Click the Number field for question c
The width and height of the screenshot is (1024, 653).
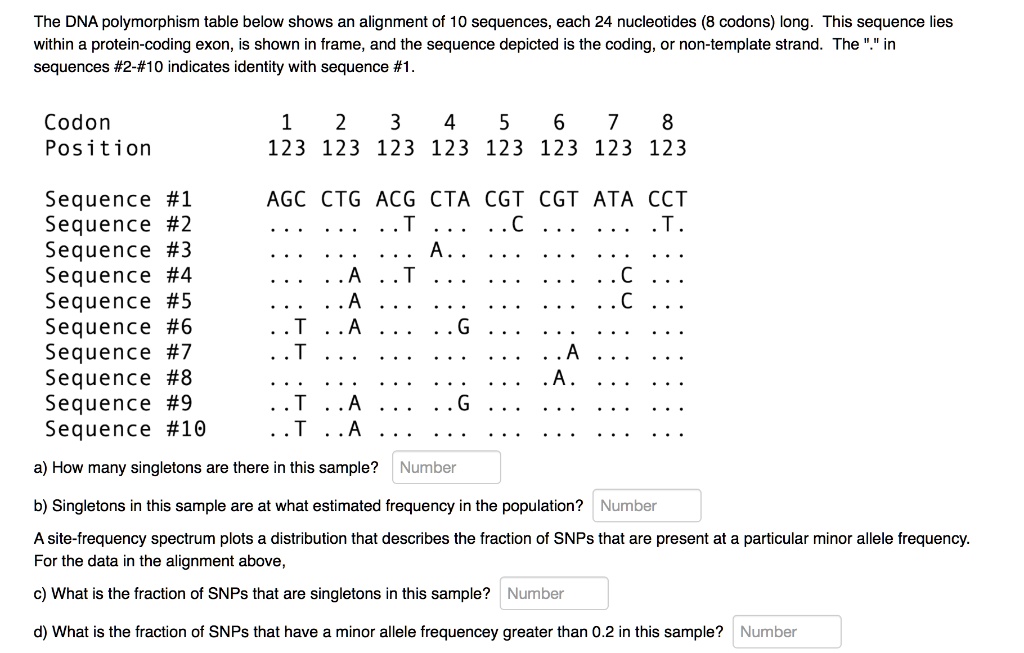(x=553, y=593)
